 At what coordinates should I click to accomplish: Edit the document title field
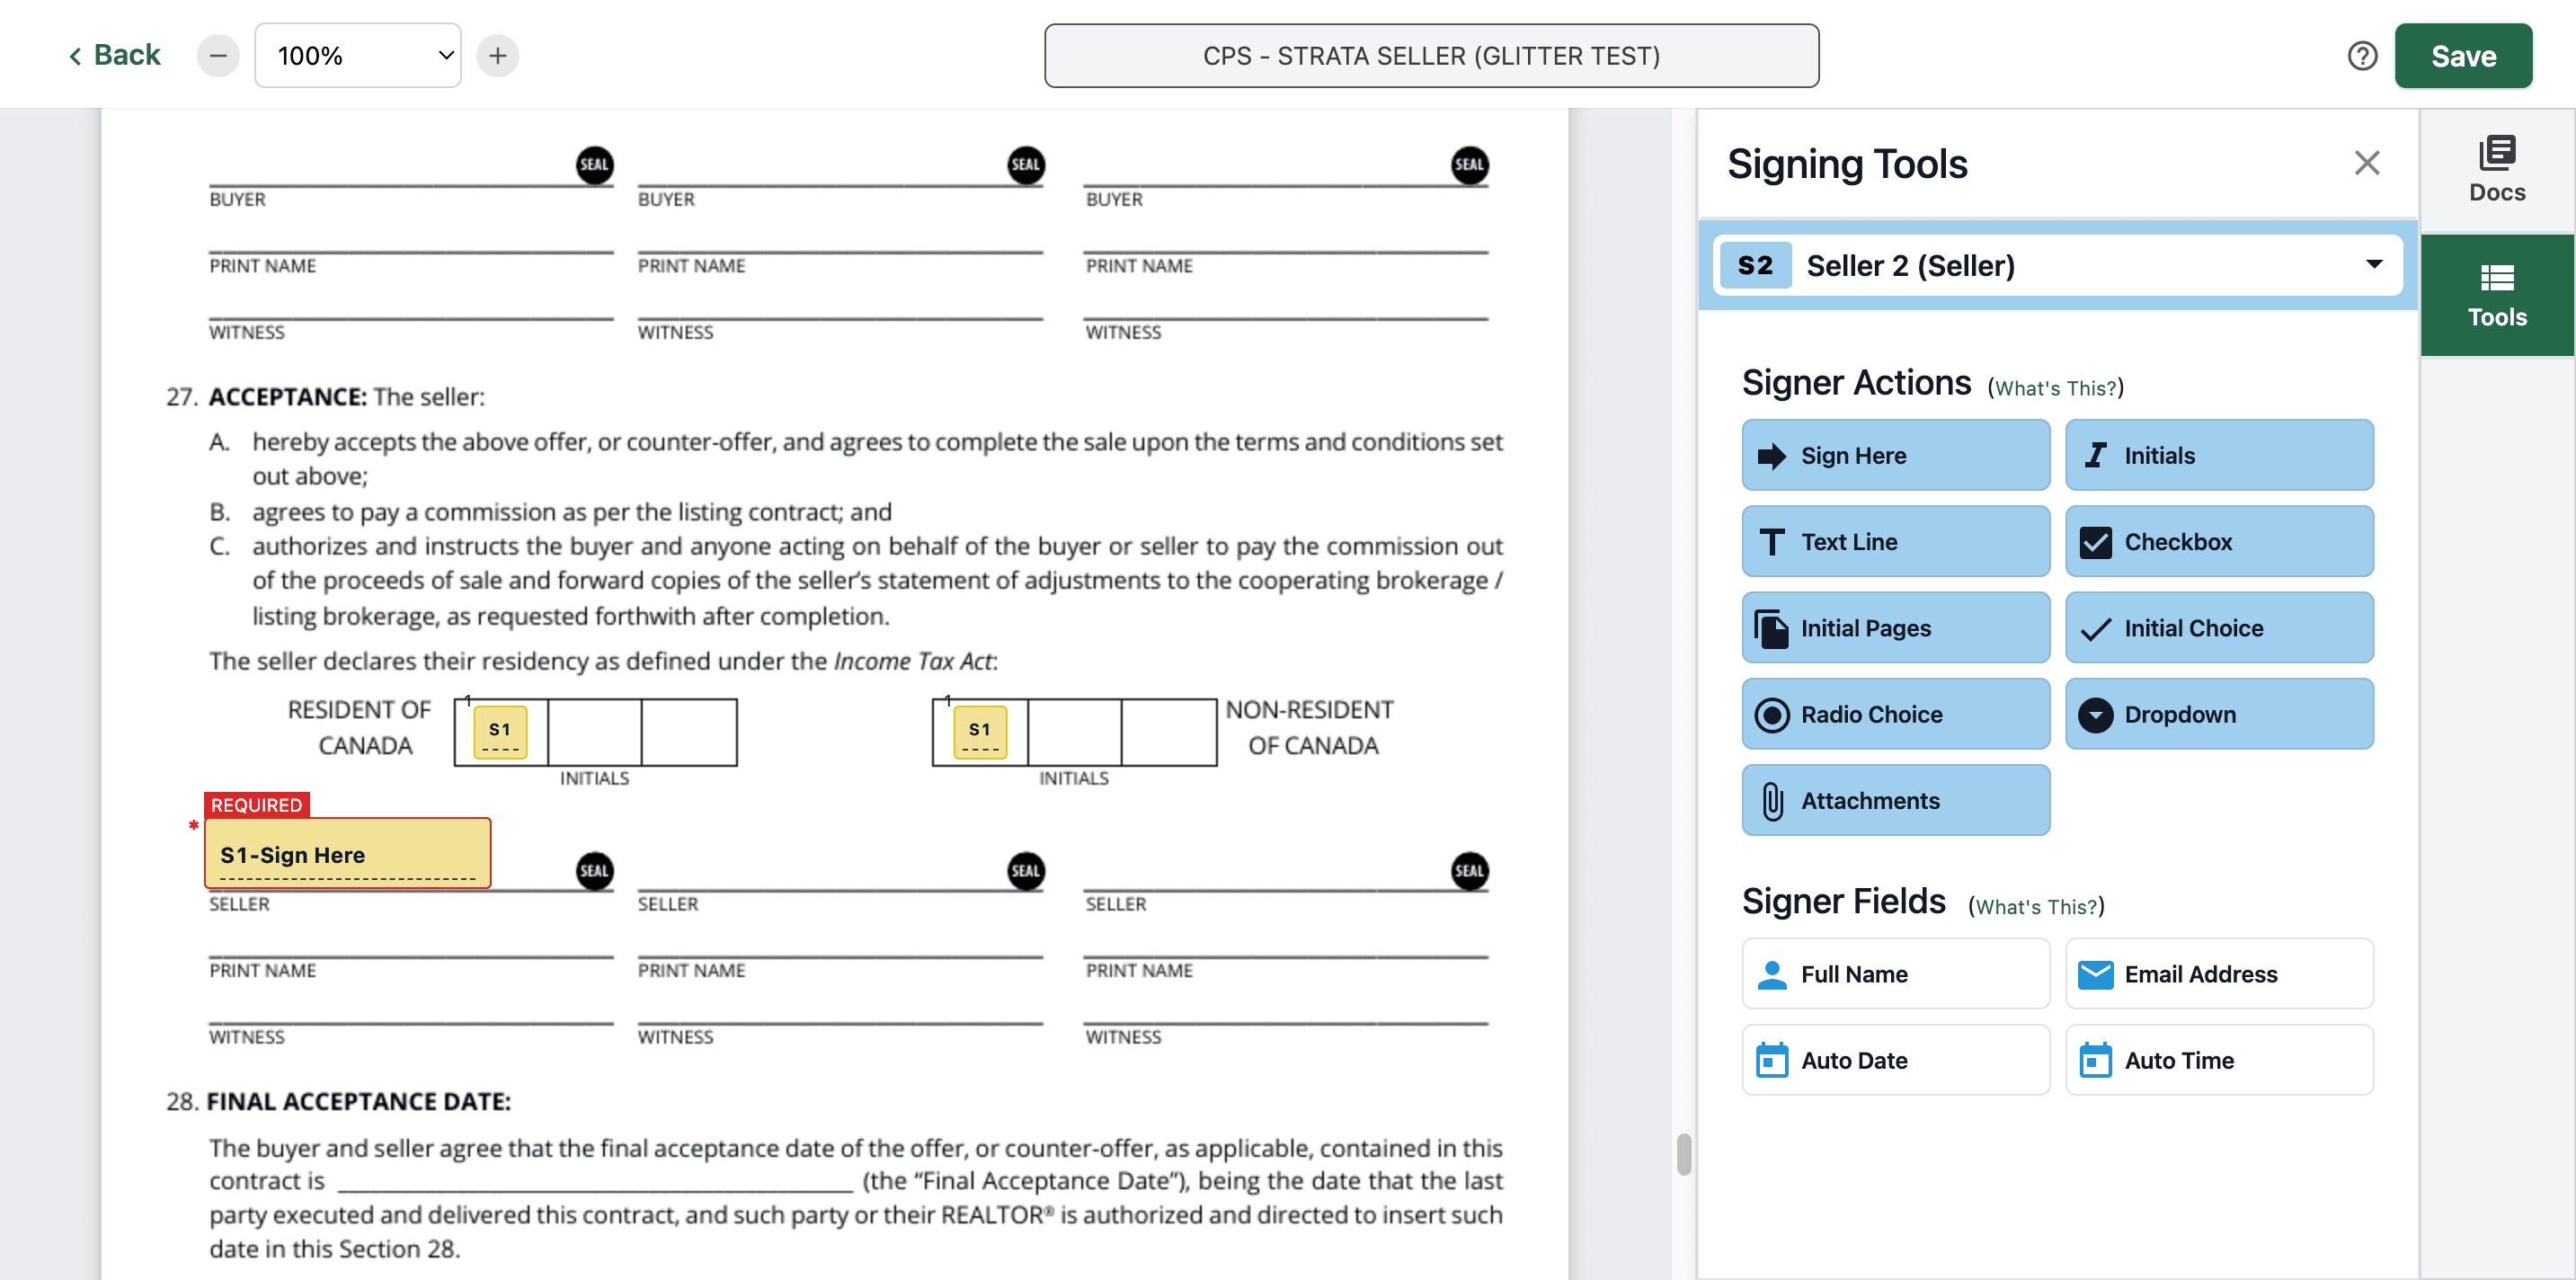1431,56
